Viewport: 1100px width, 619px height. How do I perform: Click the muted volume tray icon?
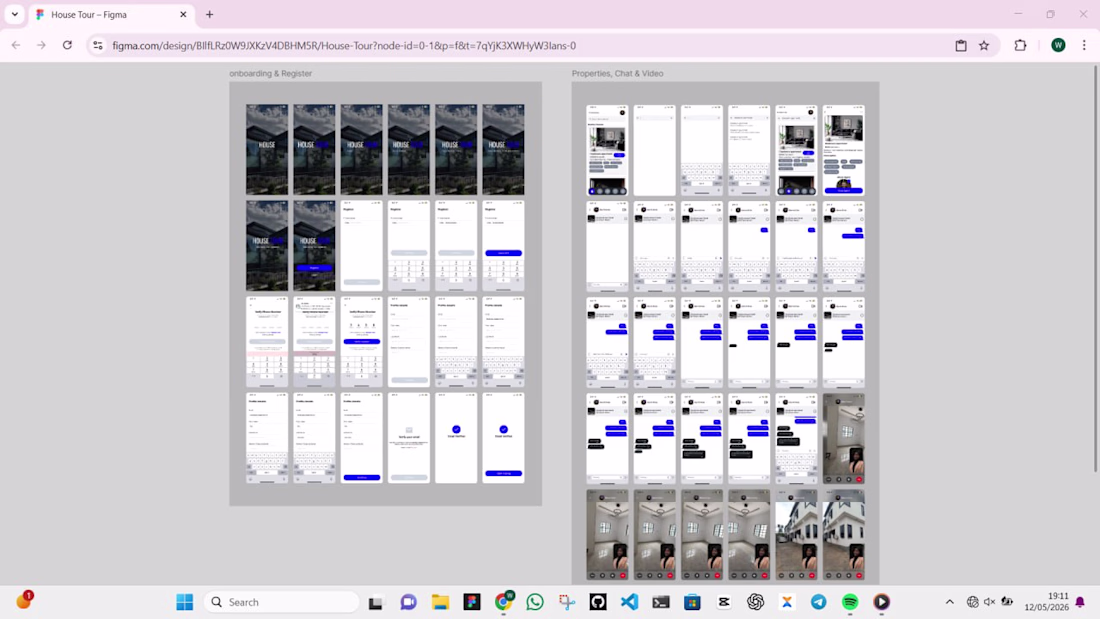click(990, 602)
